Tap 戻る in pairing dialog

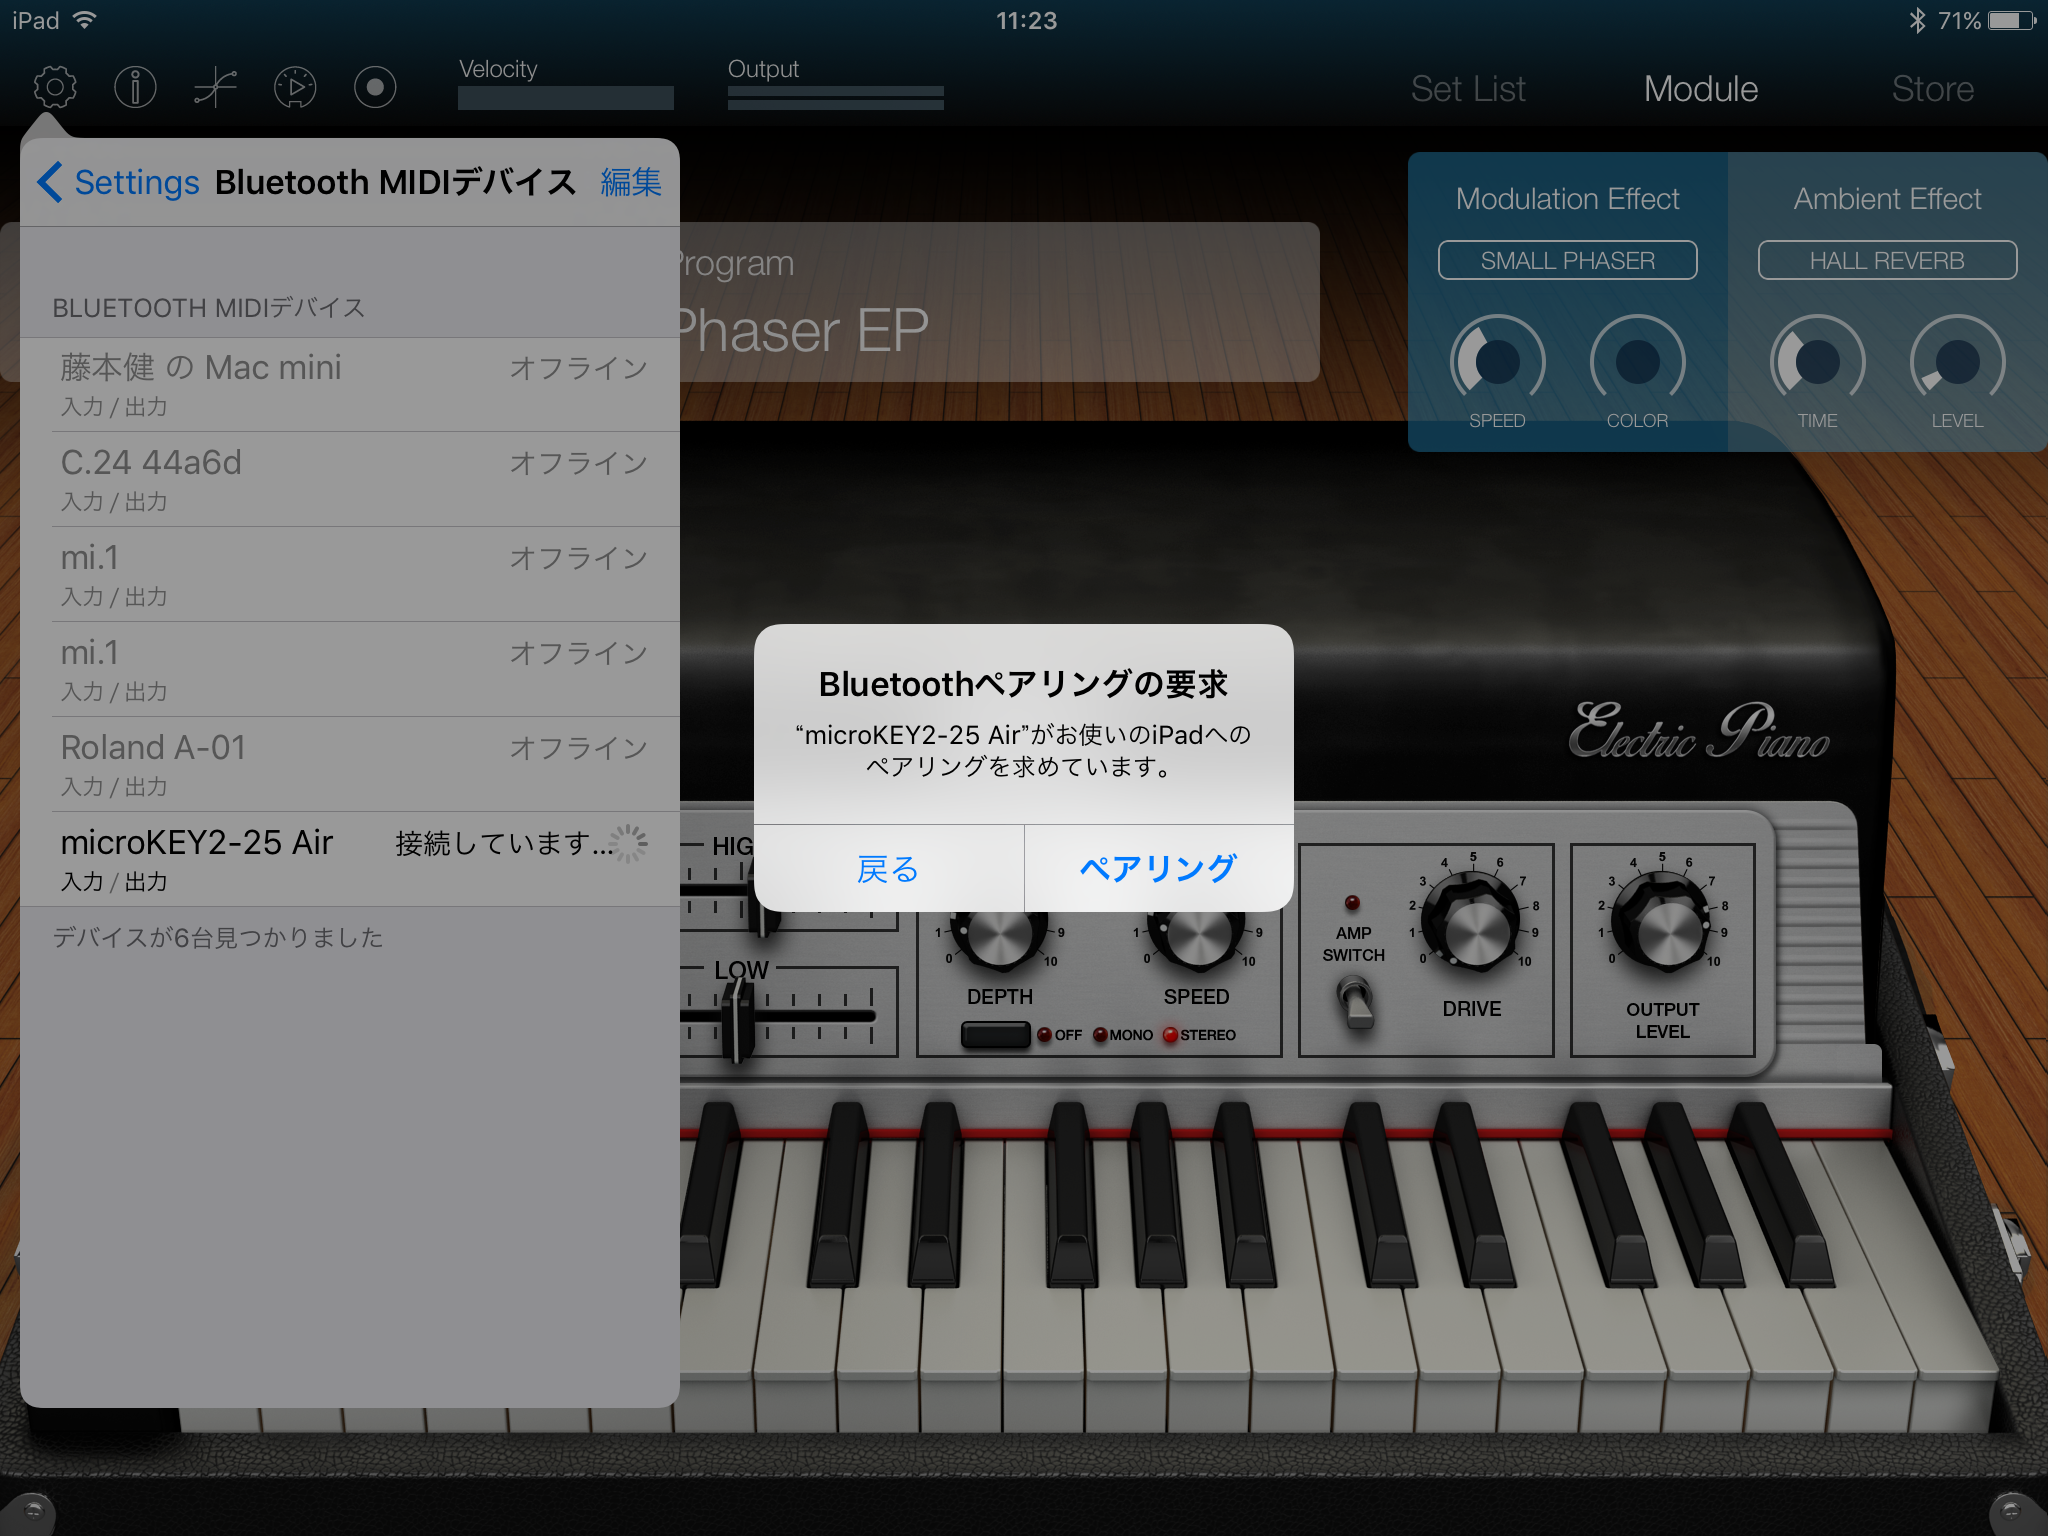[888, 868]
